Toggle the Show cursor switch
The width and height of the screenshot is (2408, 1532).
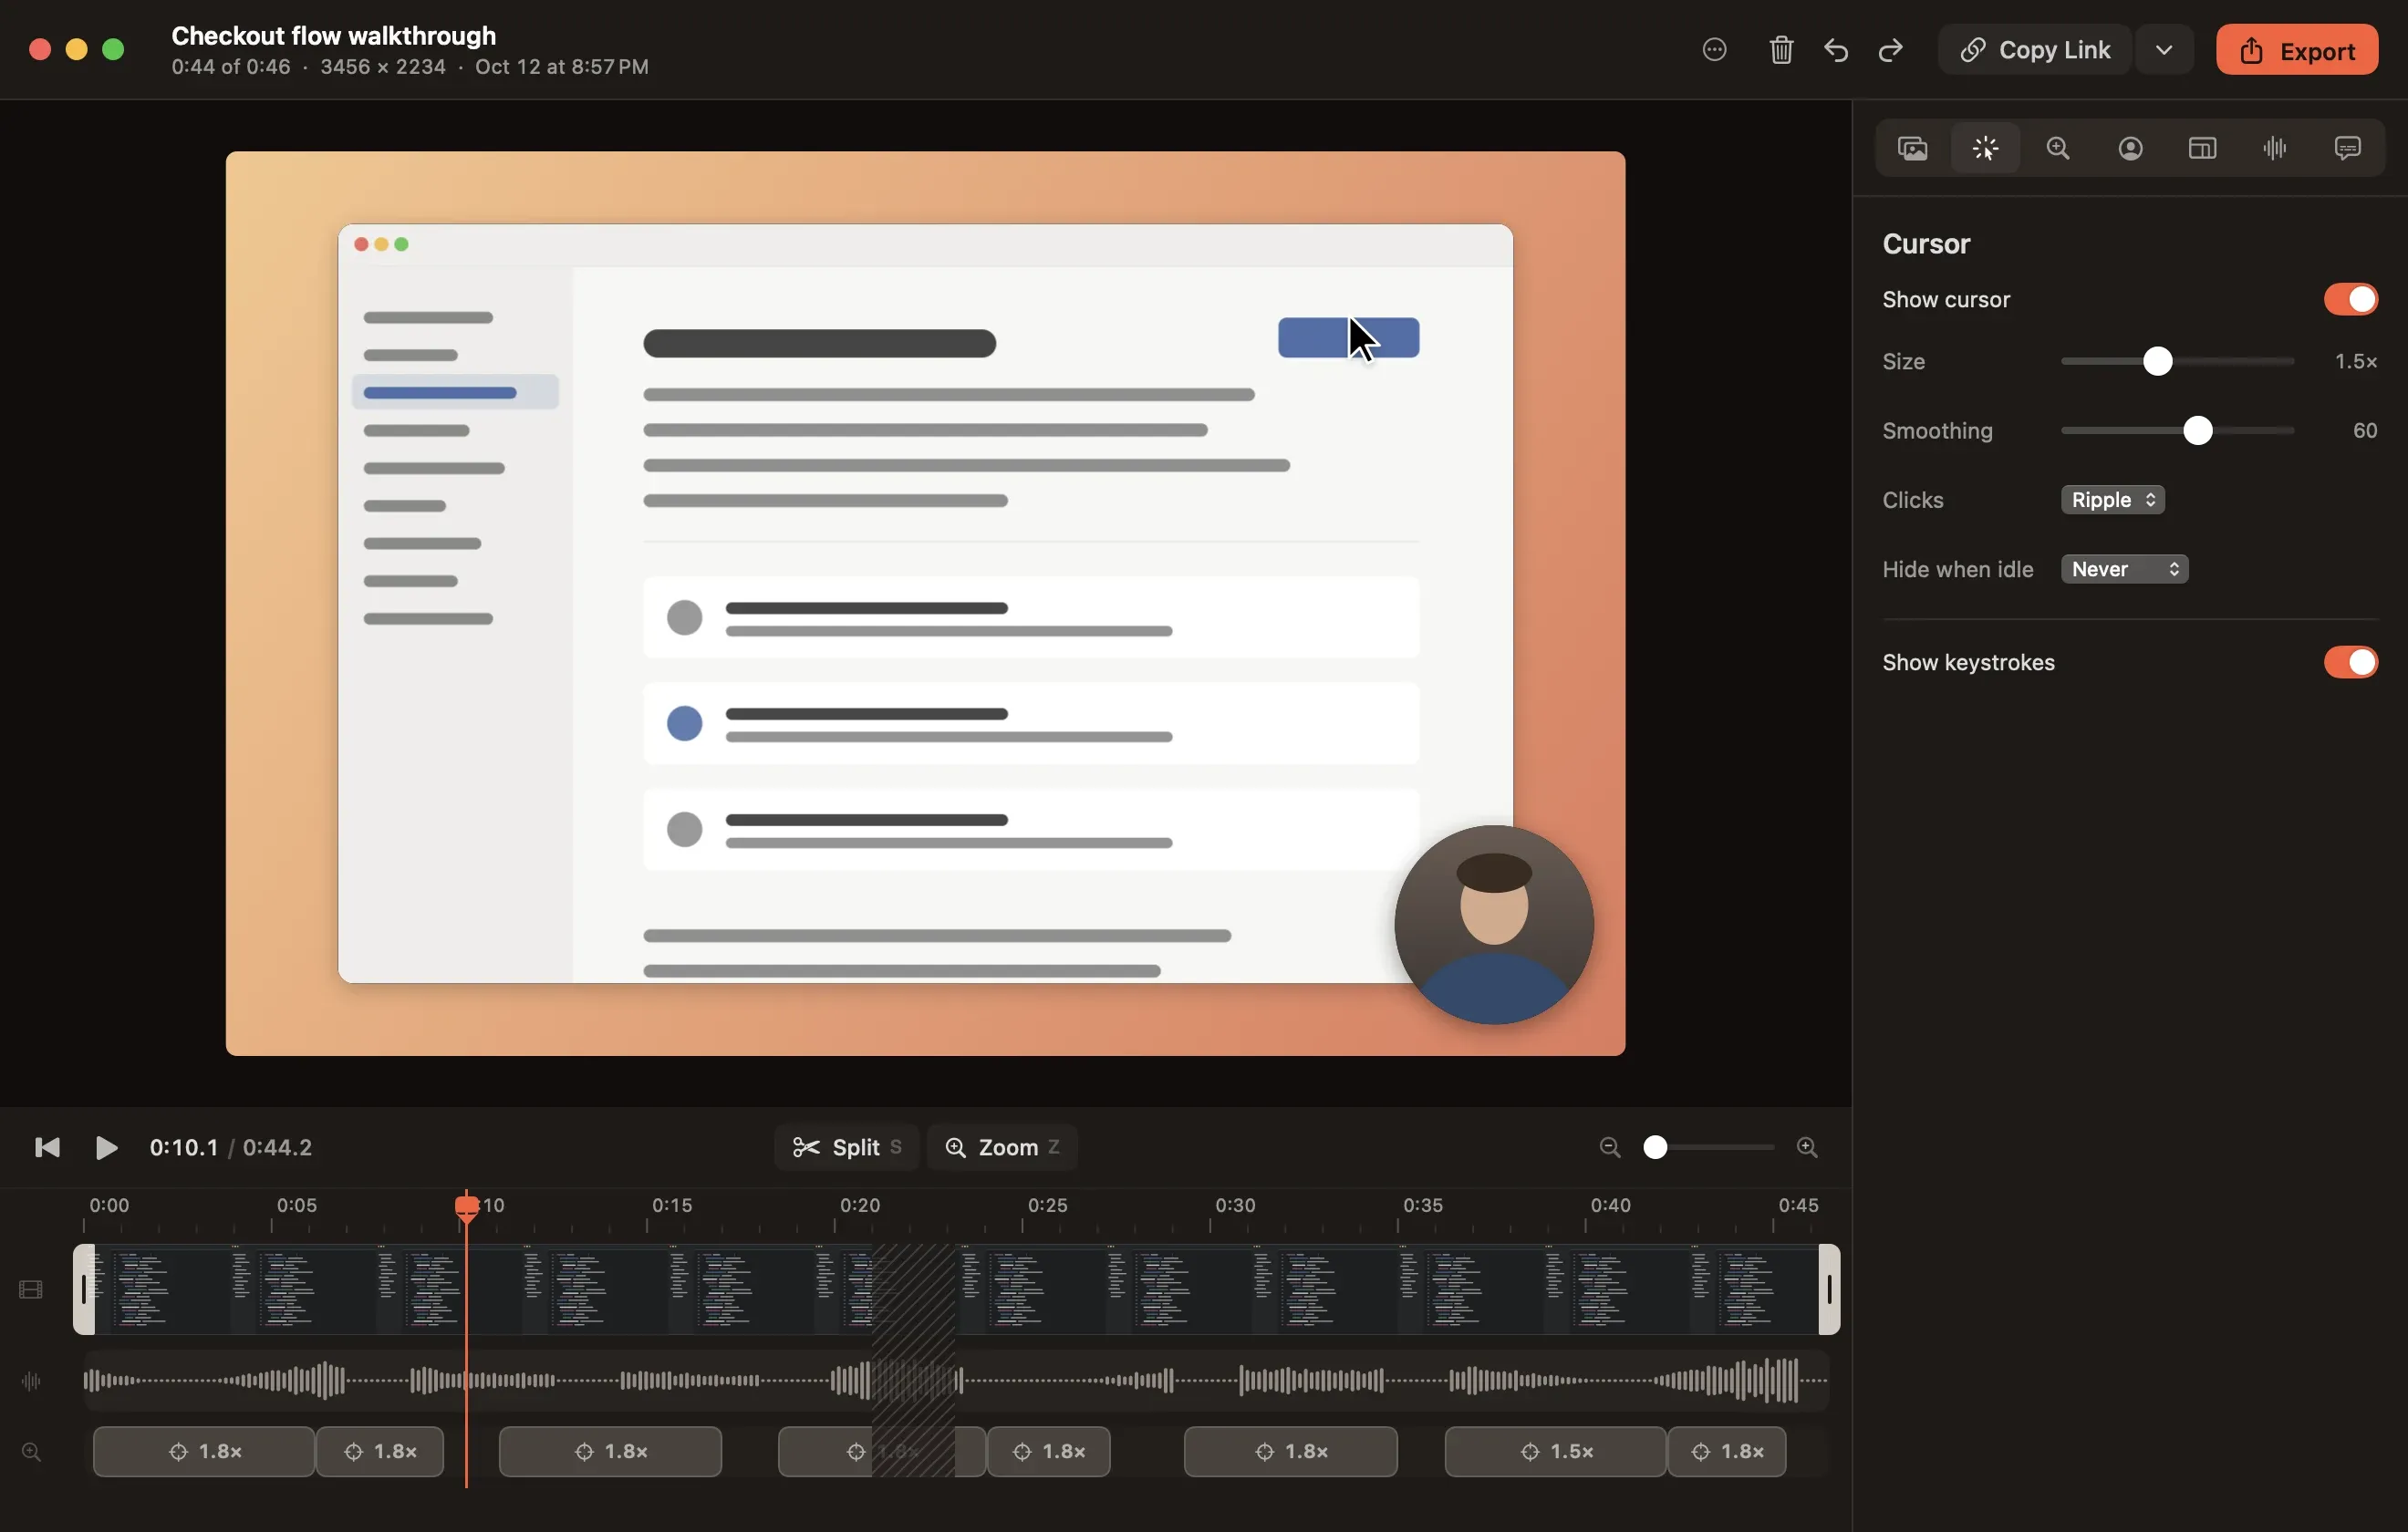(x=2350, y=299)
